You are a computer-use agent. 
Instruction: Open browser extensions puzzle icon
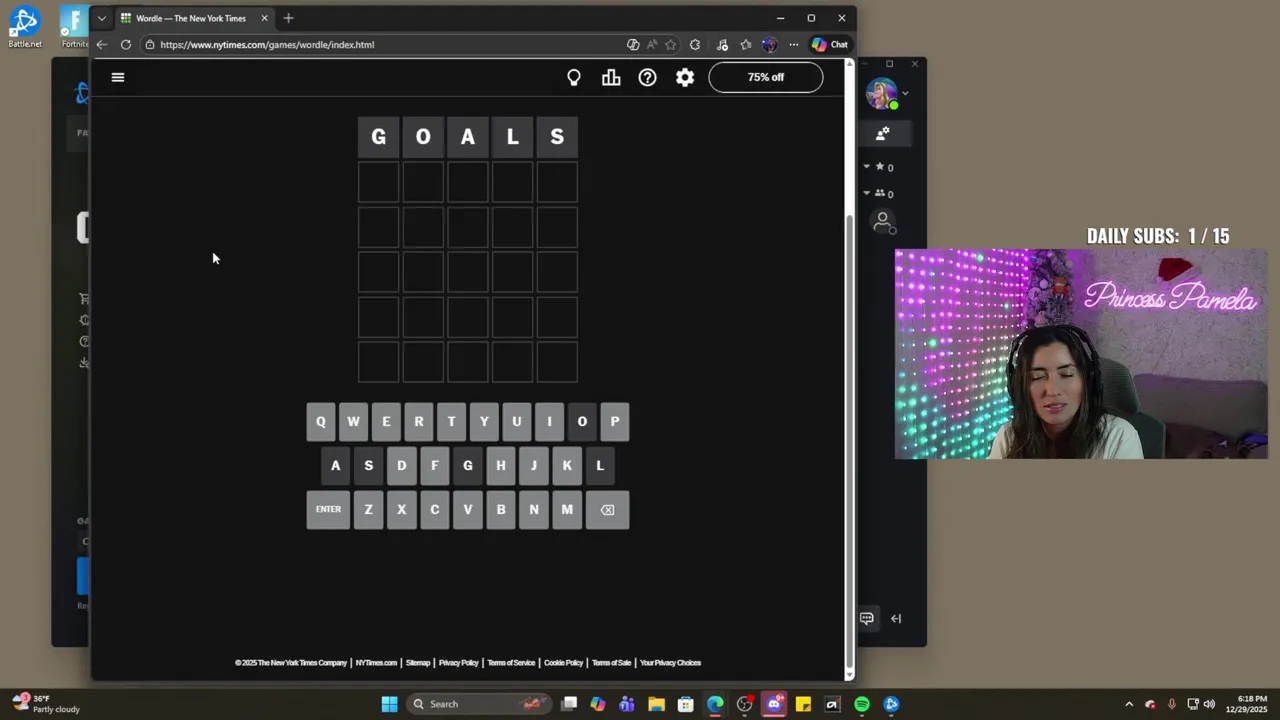click(x=695, y=44)
